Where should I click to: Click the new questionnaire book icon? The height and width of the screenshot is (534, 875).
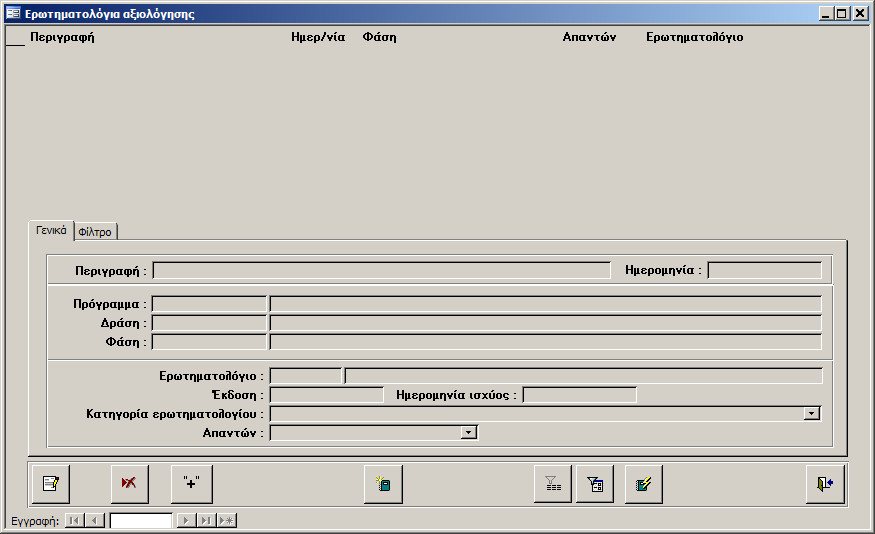coord(383,484)
